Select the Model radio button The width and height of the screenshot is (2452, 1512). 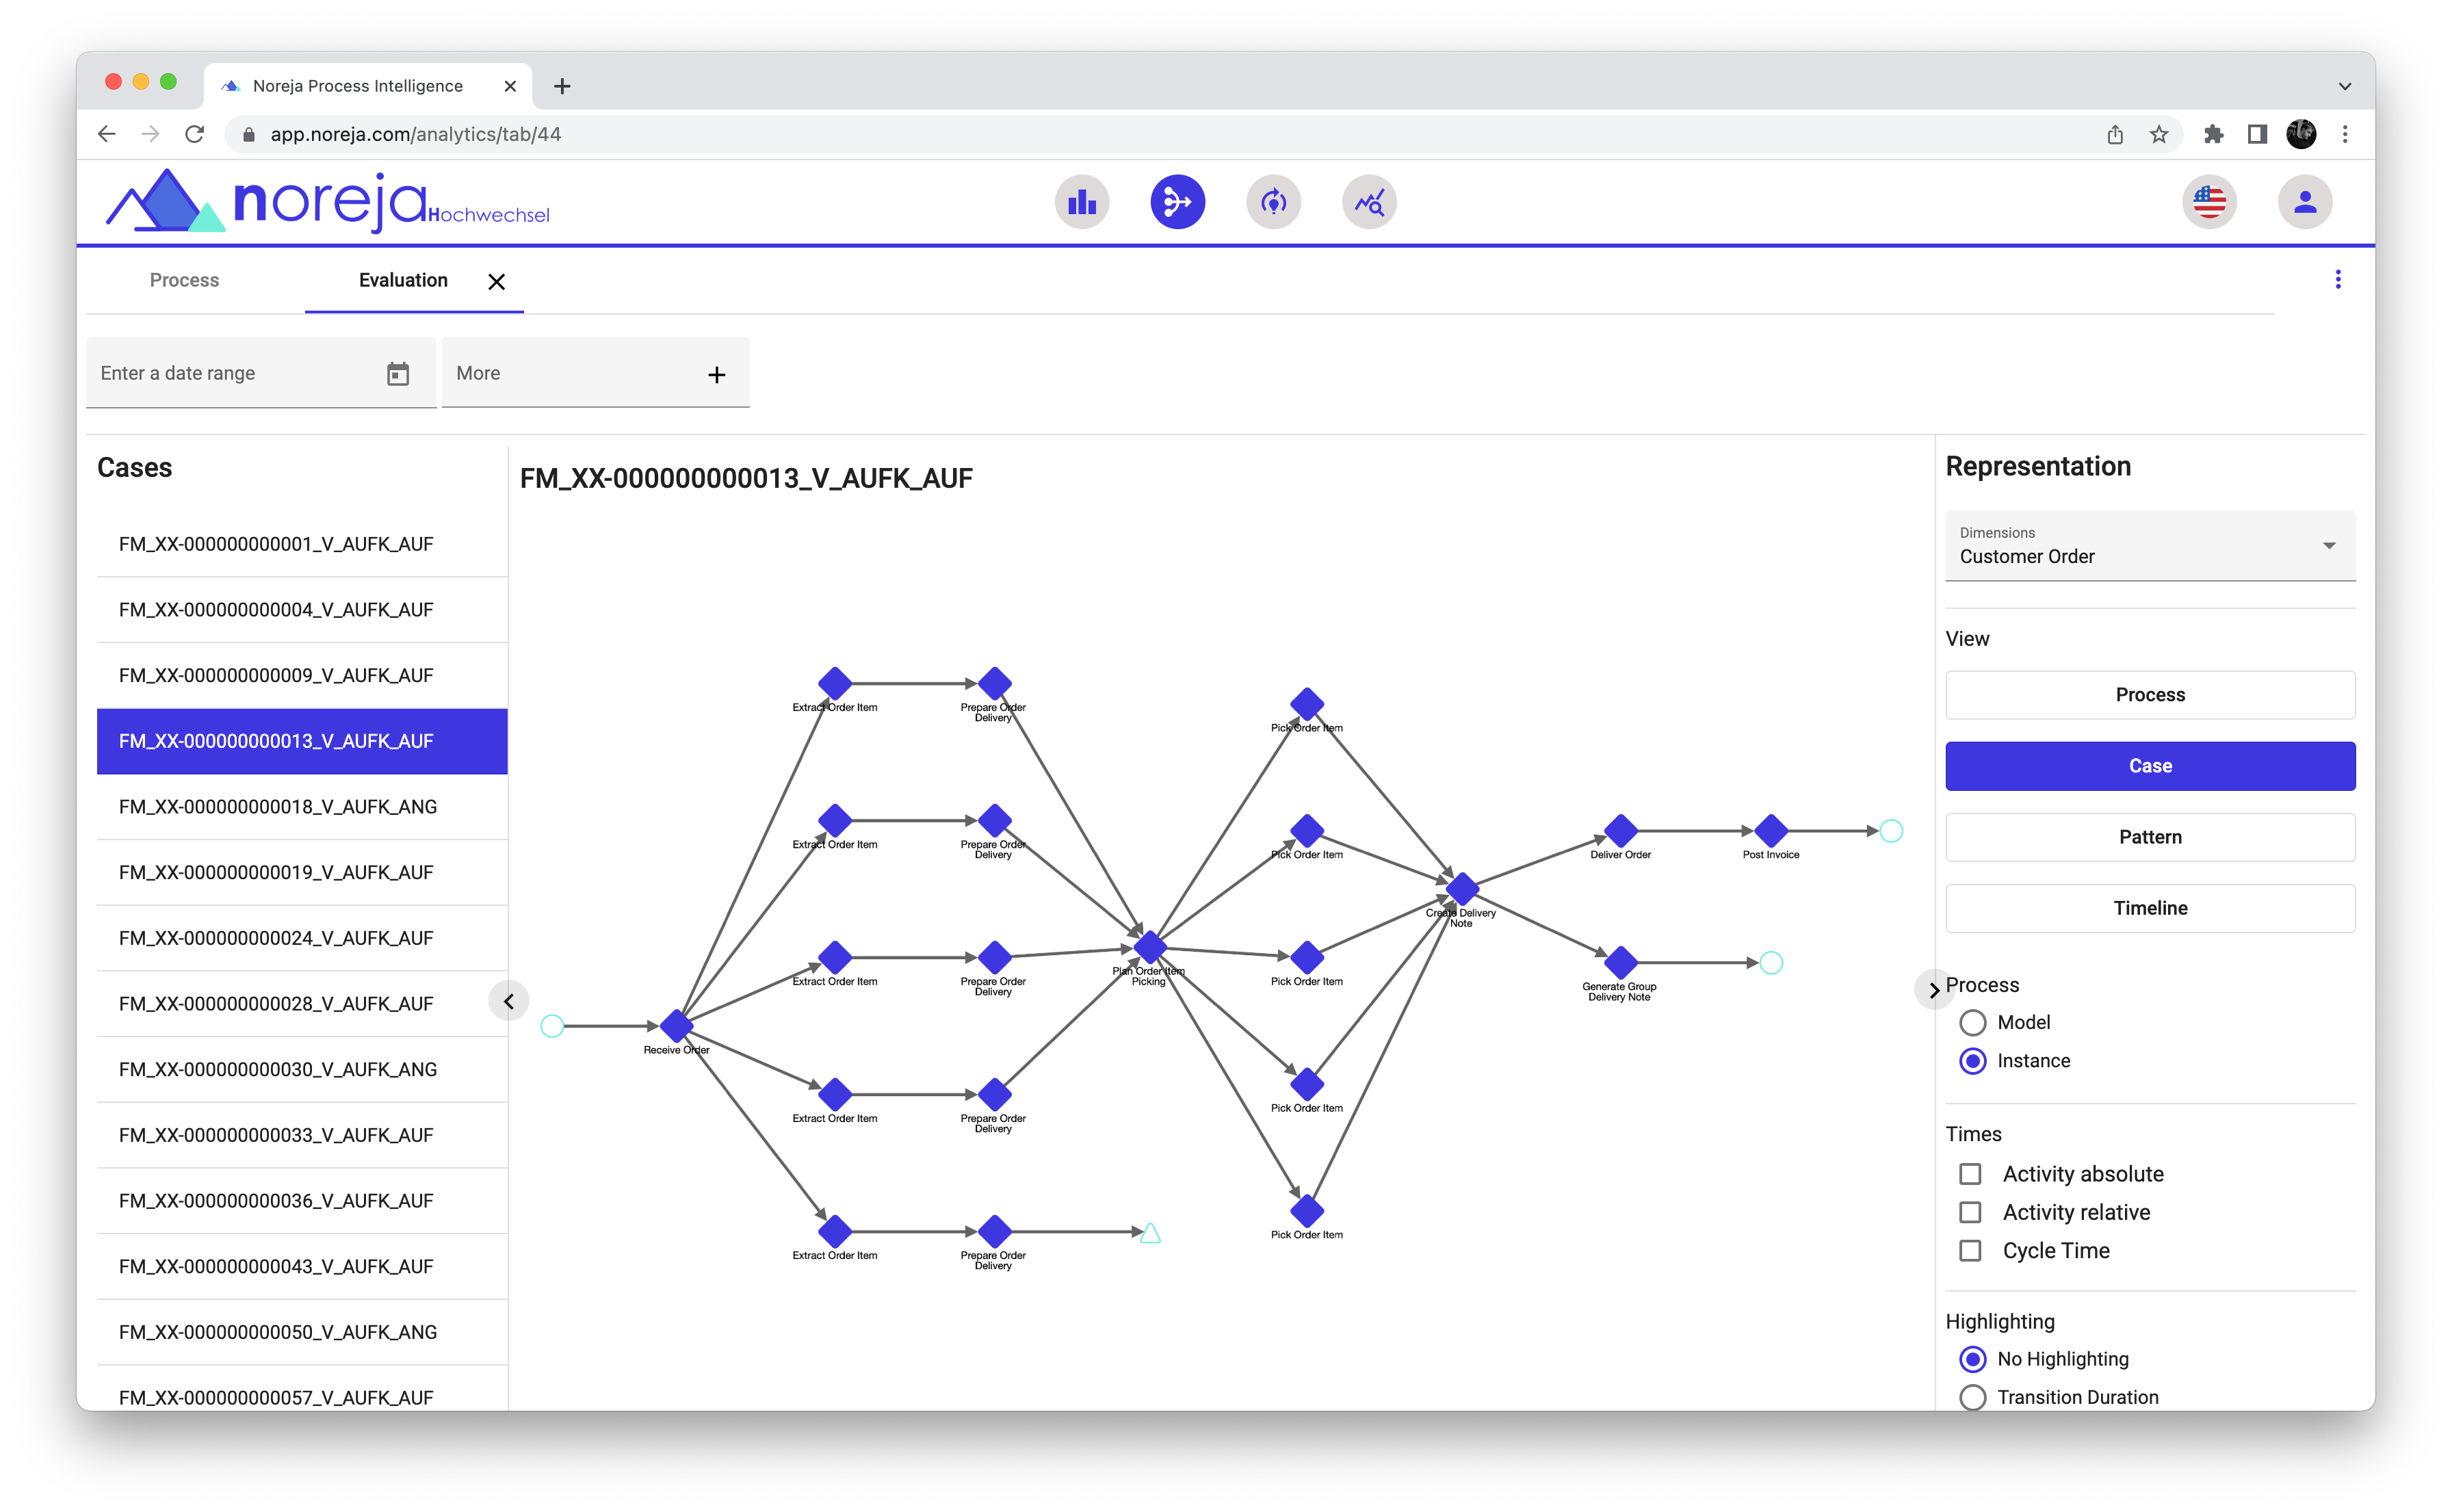(x=1973, y=1023)
